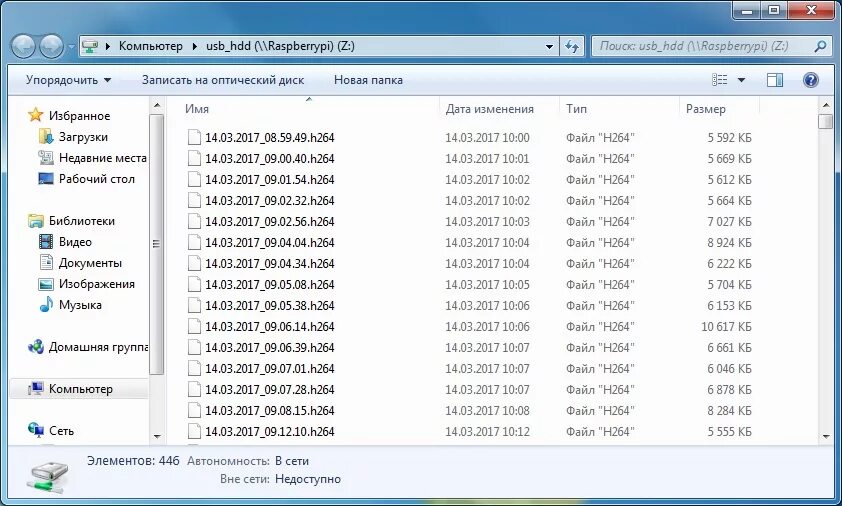This screenshot has height=506, width=842.
Task: Click file icon of 14.03.2017_09.08.15.h264
Action: [194, 410]
